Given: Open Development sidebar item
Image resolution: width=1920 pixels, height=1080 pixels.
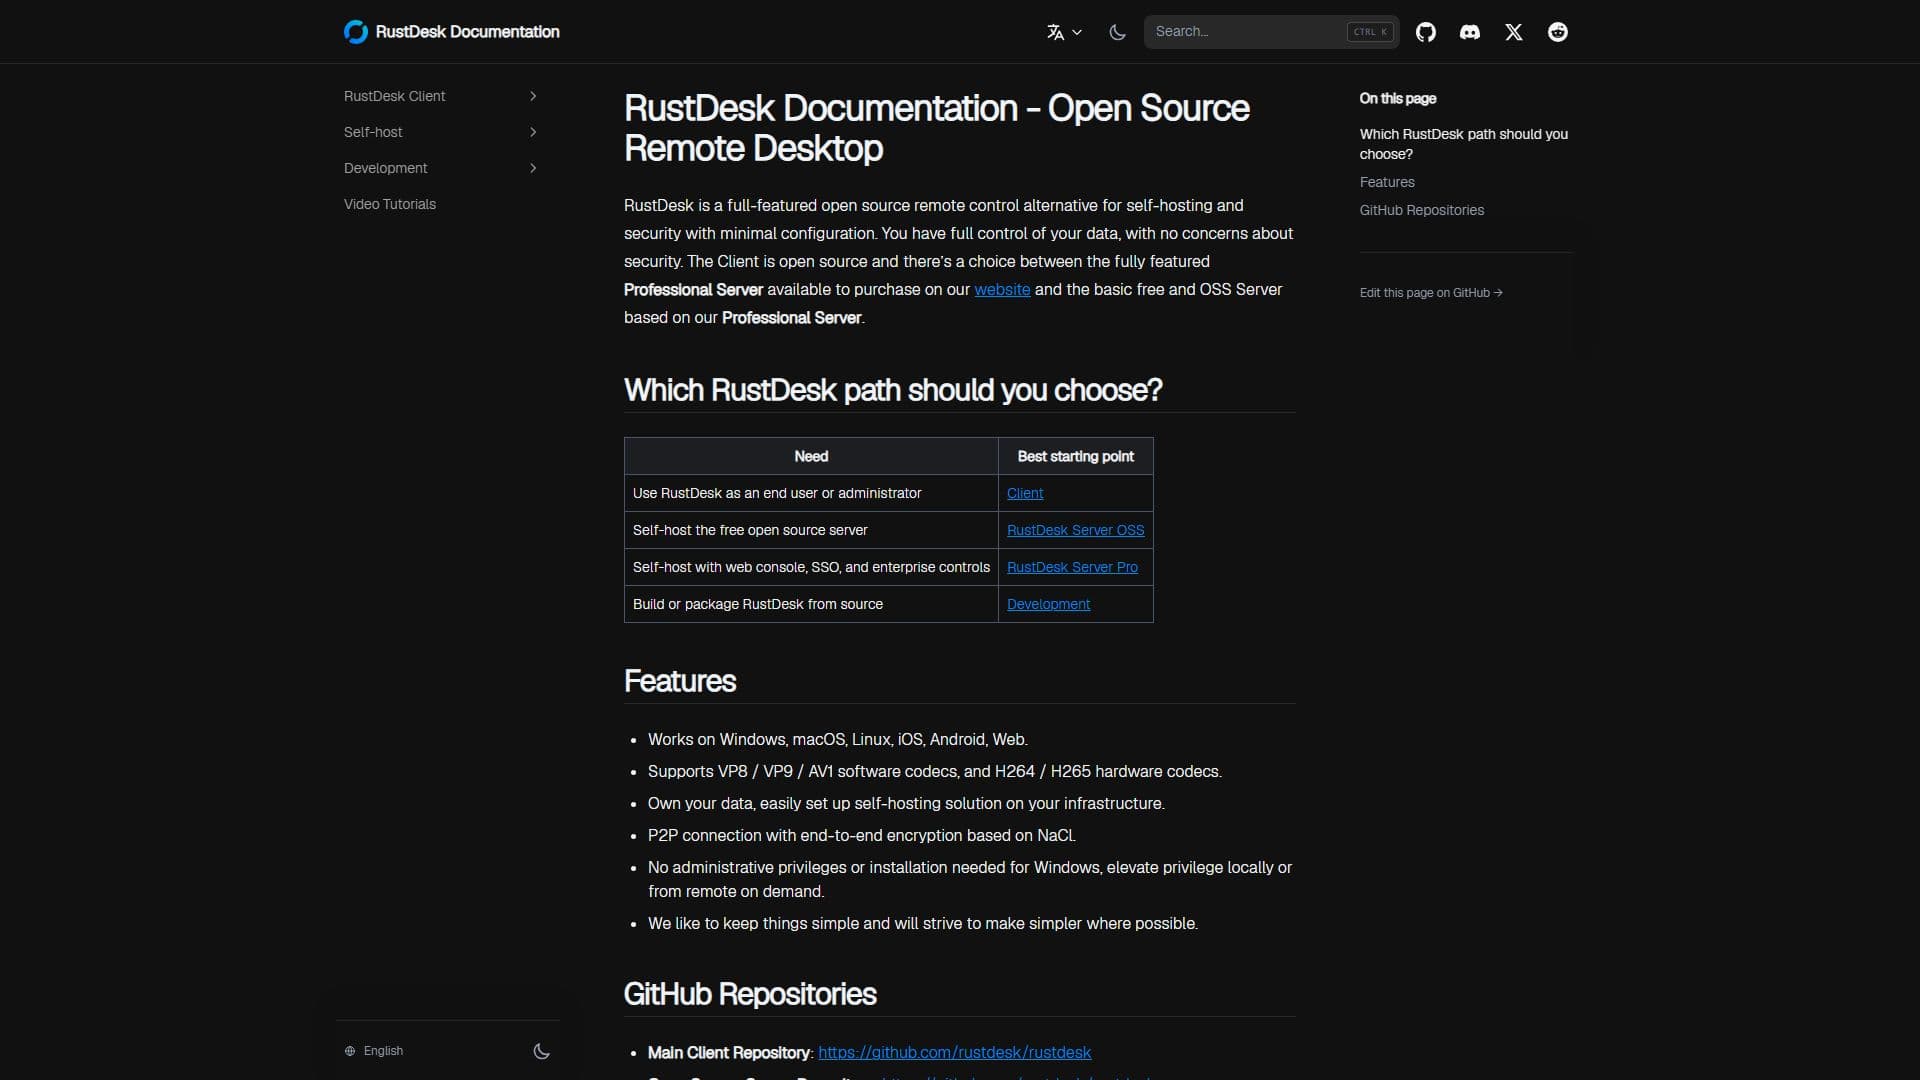Looking at the screenshot, I should point(385,168).
